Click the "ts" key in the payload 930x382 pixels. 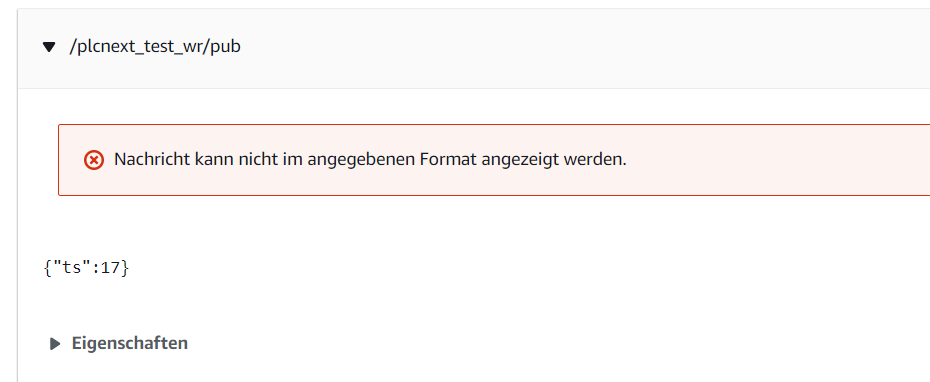pos(72,268)
